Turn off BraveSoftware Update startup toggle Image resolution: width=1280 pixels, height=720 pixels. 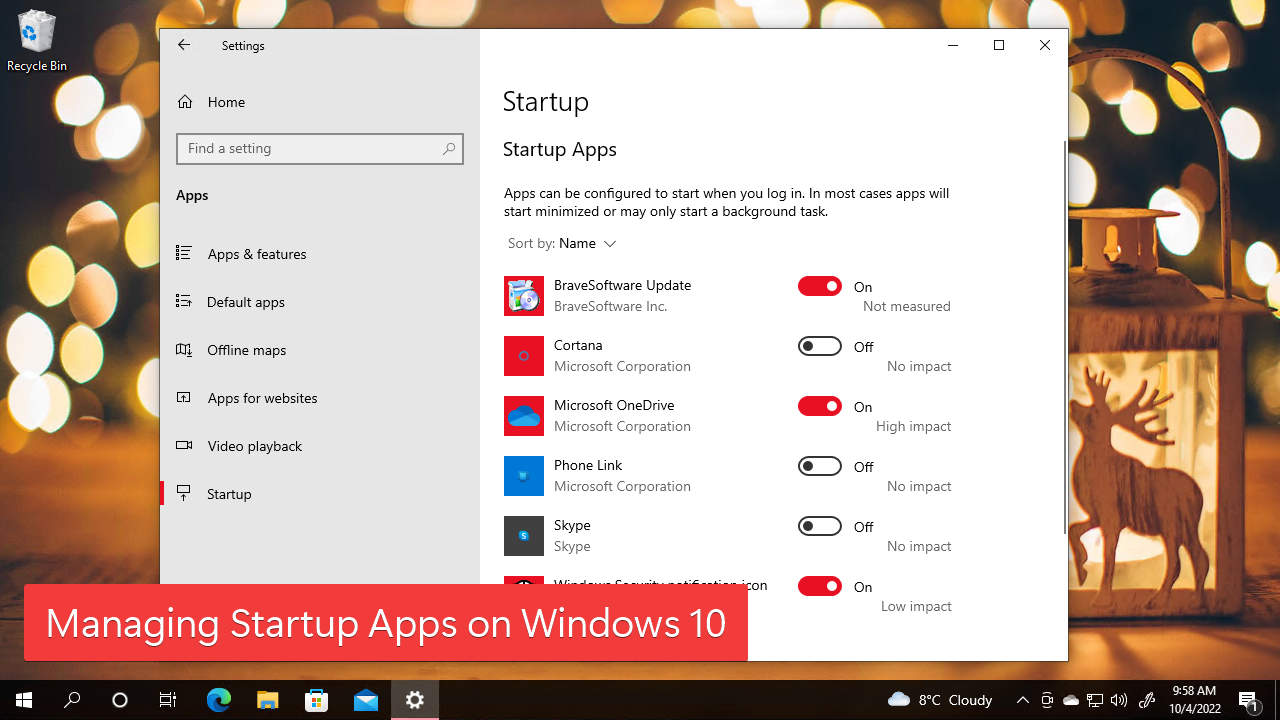[x=820, y=286]
